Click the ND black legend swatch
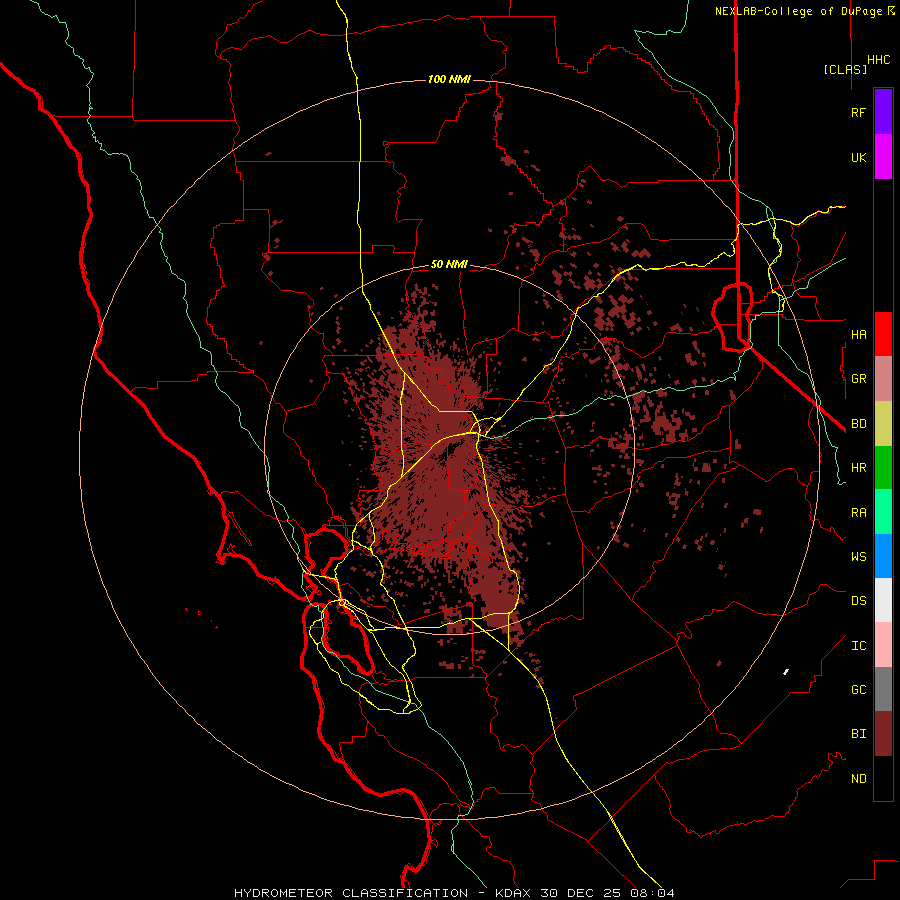 [x=883, y=778]
